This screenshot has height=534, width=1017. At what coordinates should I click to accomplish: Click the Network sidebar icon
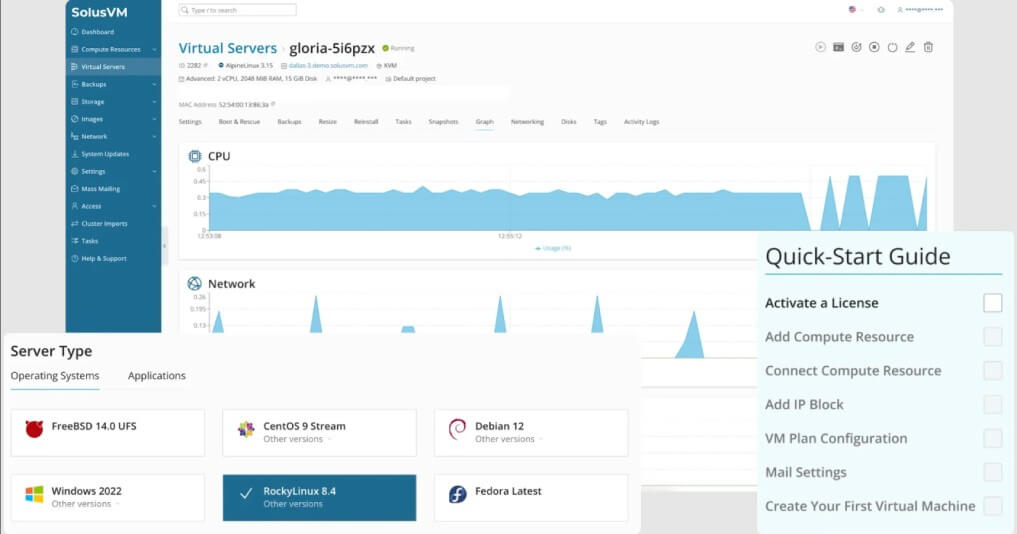[x=75, y=137]
